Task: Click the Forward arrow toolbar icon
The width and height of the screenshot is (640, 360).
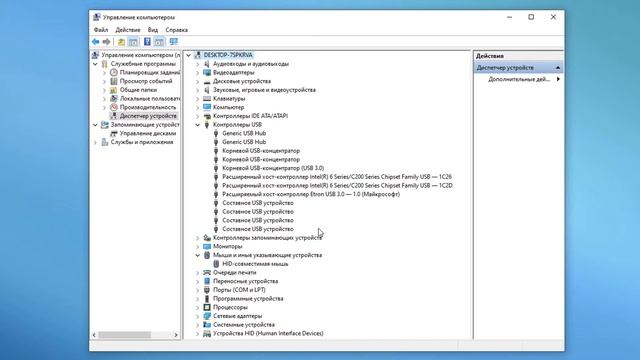Action: (107, 42)
